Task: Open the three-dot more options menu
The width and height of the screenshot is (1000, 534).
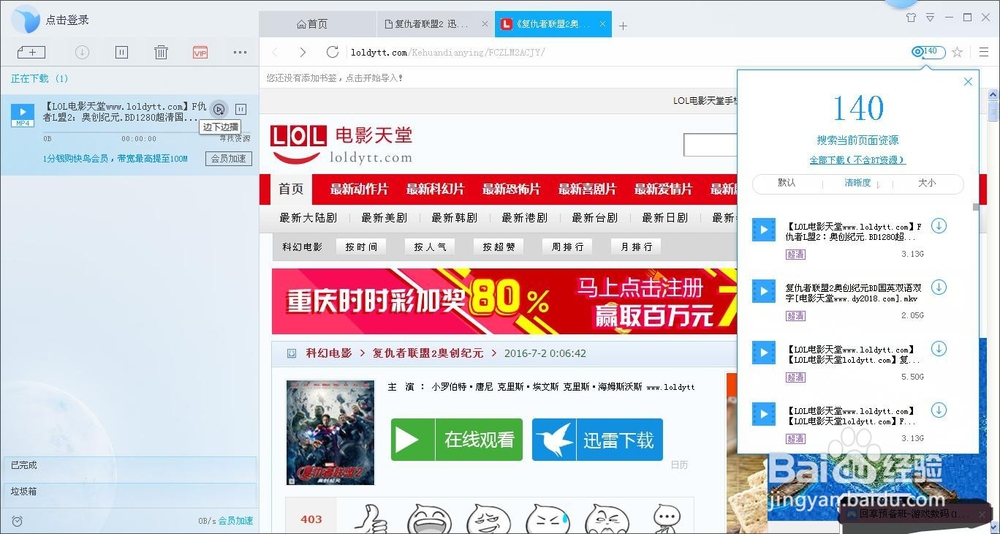Action: [240, 52]
